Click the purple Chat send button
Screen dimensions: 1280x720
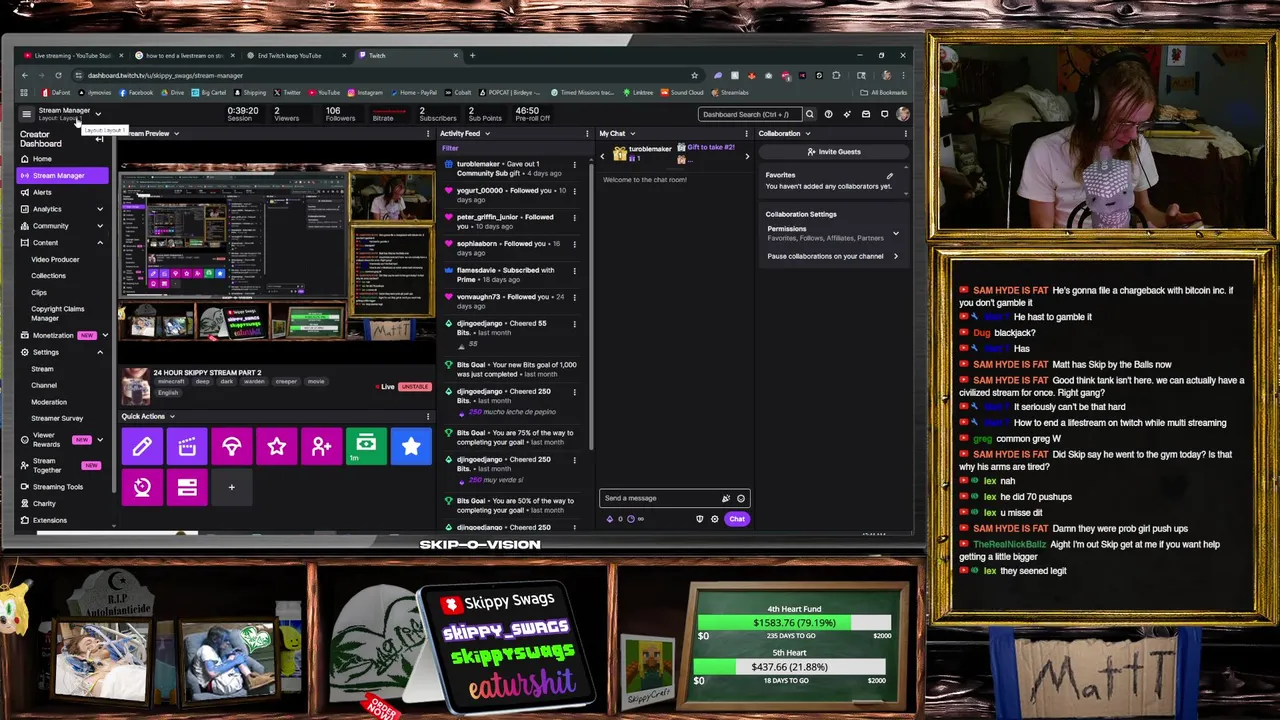pyautogui.click(x=737, y=519)
